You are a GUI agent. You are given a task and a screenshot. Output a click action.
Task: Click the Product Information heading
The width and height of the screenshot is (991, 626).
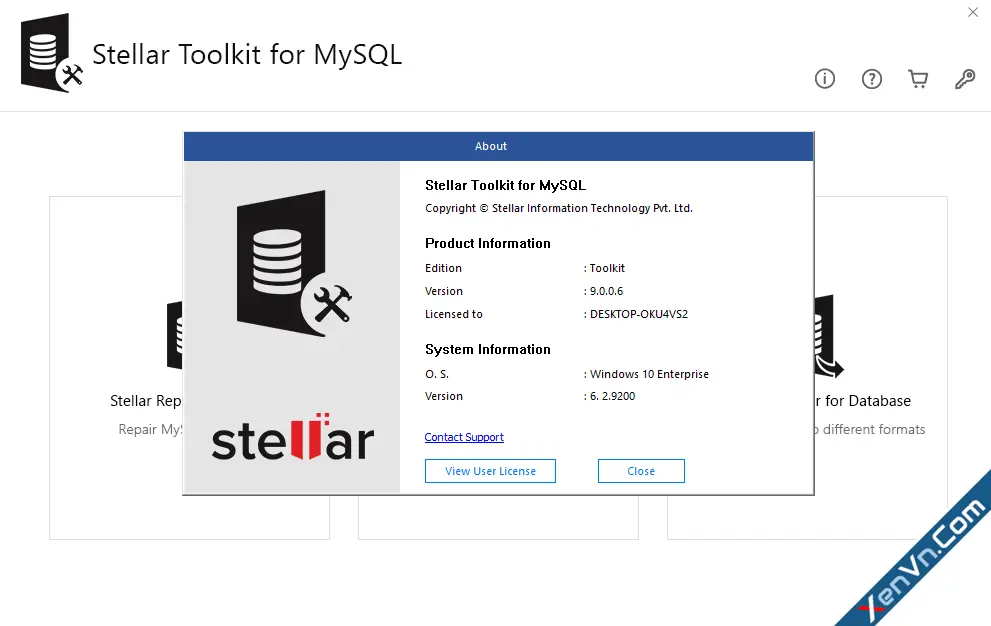(x=487, y=243)
